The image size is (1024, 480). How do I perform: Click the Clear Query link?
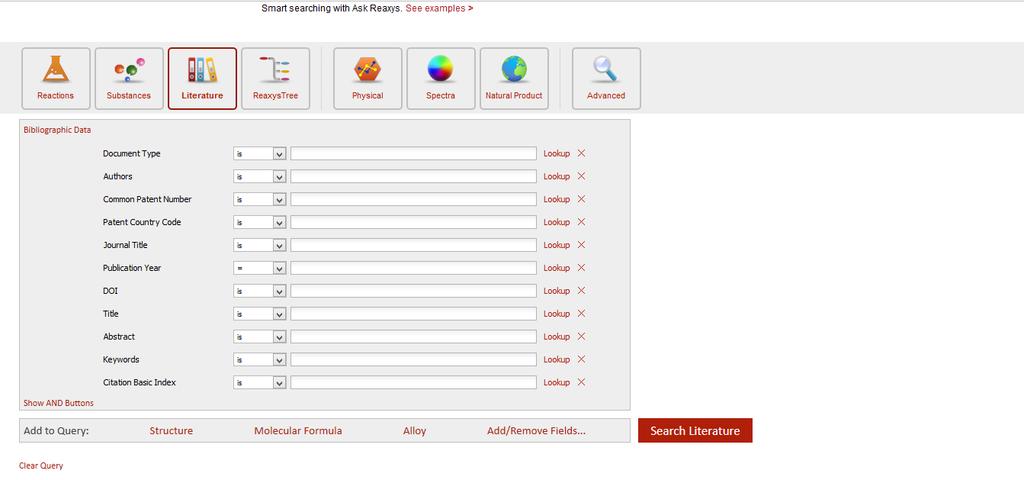pos(41,466)
